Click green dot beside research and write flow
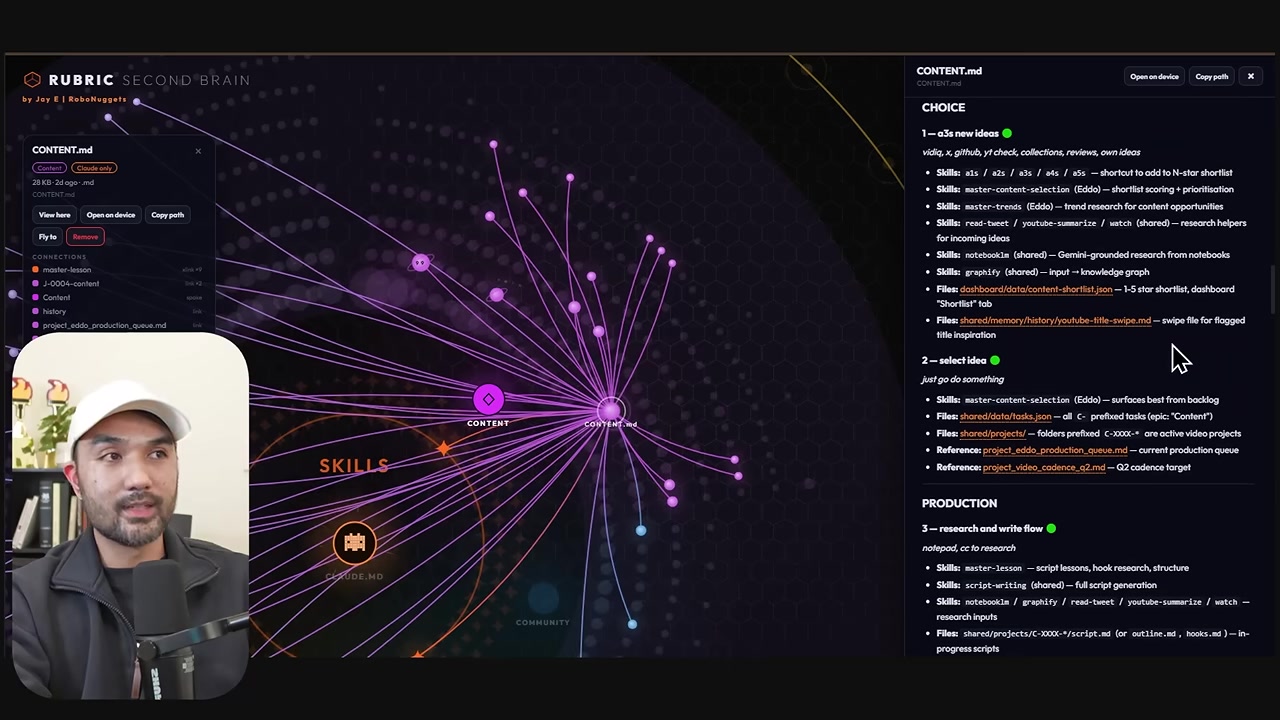This screenshot has height=720, width=1280. click(x=1051, y=528)
